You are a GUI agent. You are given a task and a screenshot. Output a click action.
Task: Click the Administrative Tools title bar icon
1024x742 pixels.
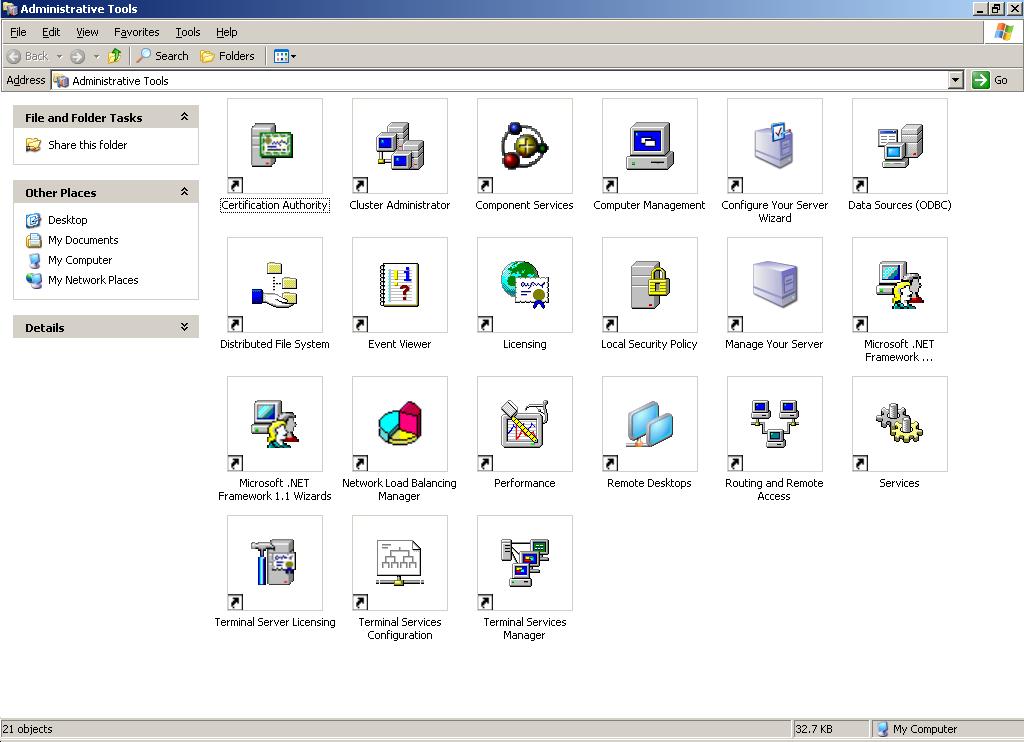[x=10, y=8]
